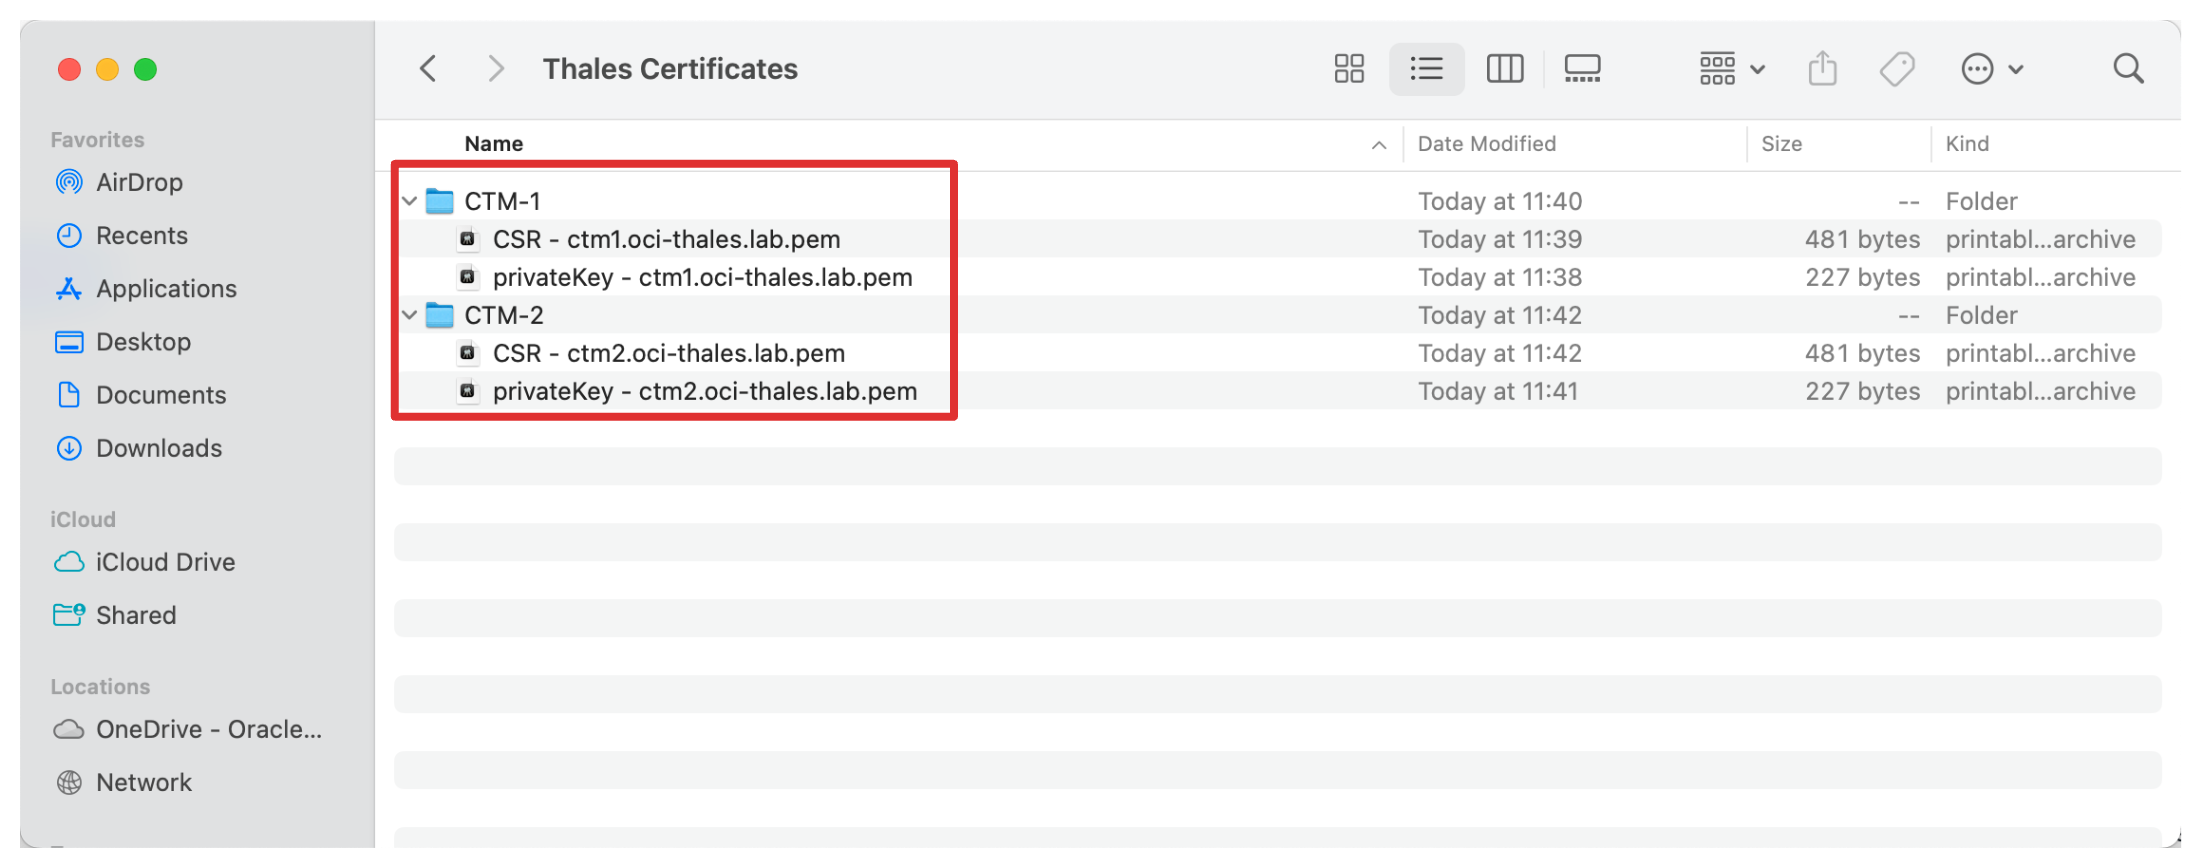2201x868 pixels.
Task: Select privateKey - ctm2.oci-thales.lab.pem file
Action: pyautogui.click(x=704, y=391)
